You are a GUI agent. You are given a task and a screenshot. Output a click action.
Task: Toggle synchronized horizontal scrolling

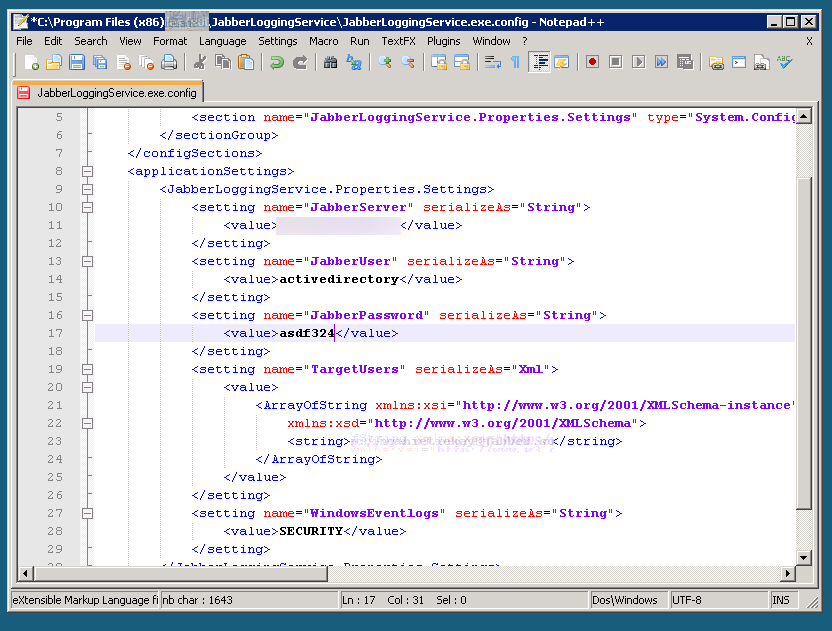click(462, 63)
